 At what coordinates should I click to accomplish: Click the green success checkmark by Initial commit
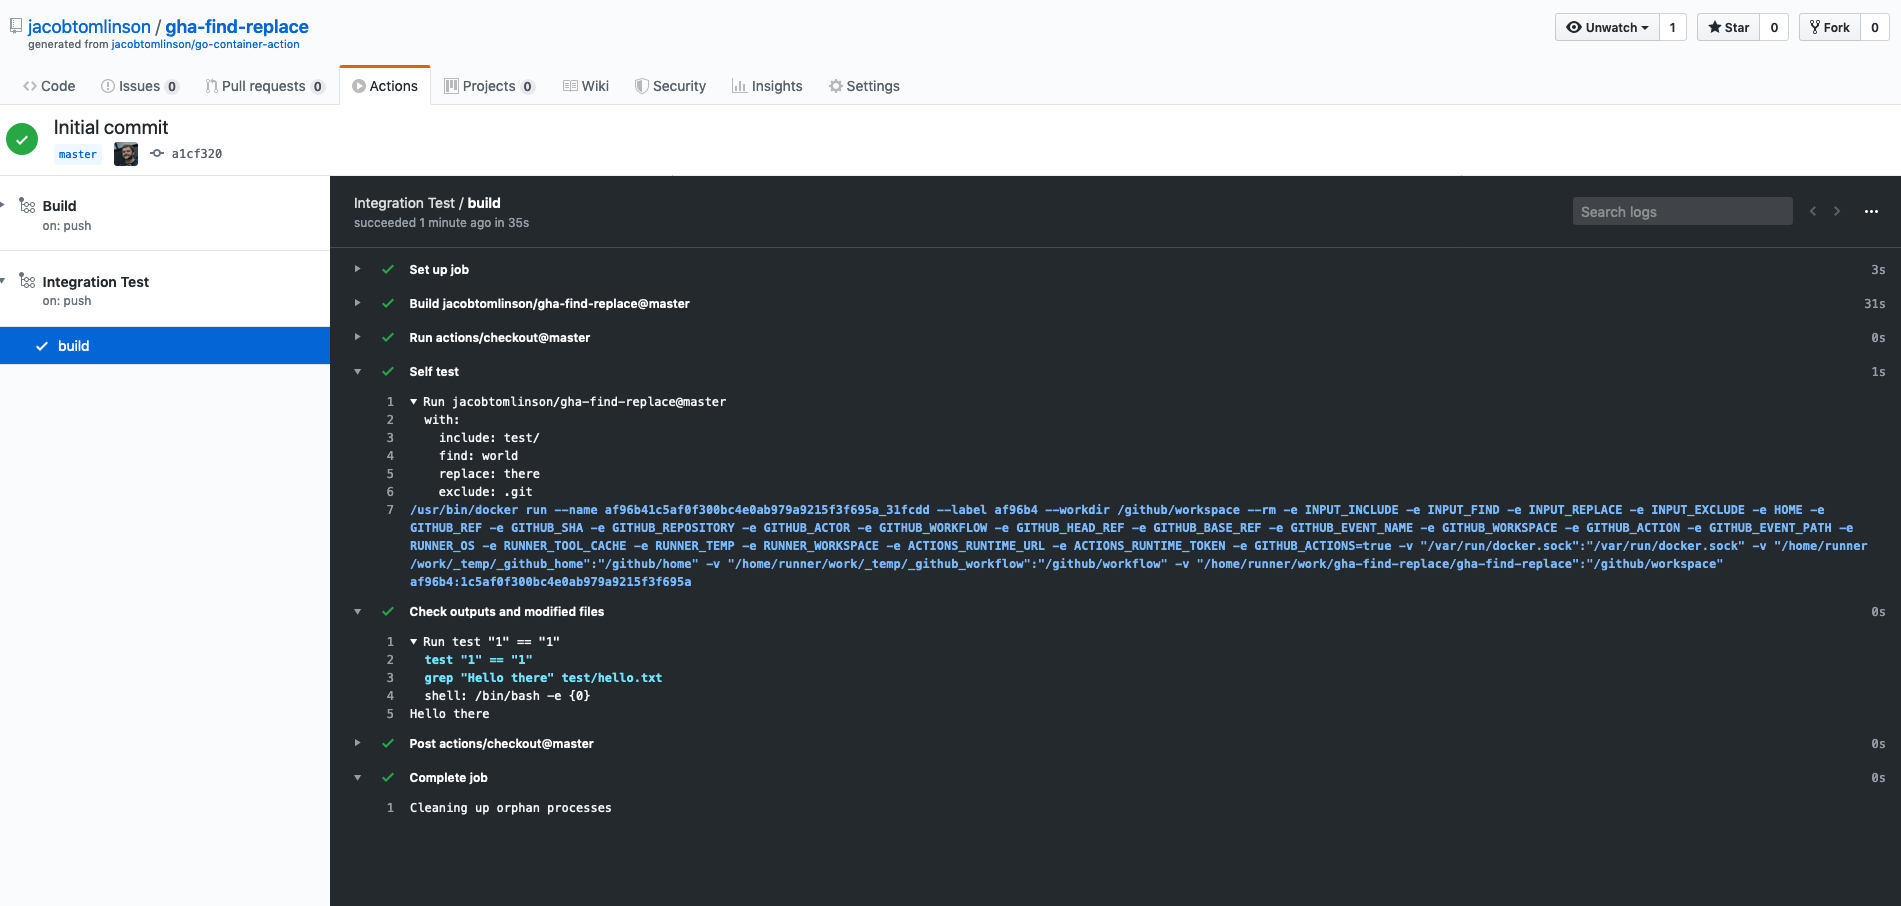[x=22, y=139]
